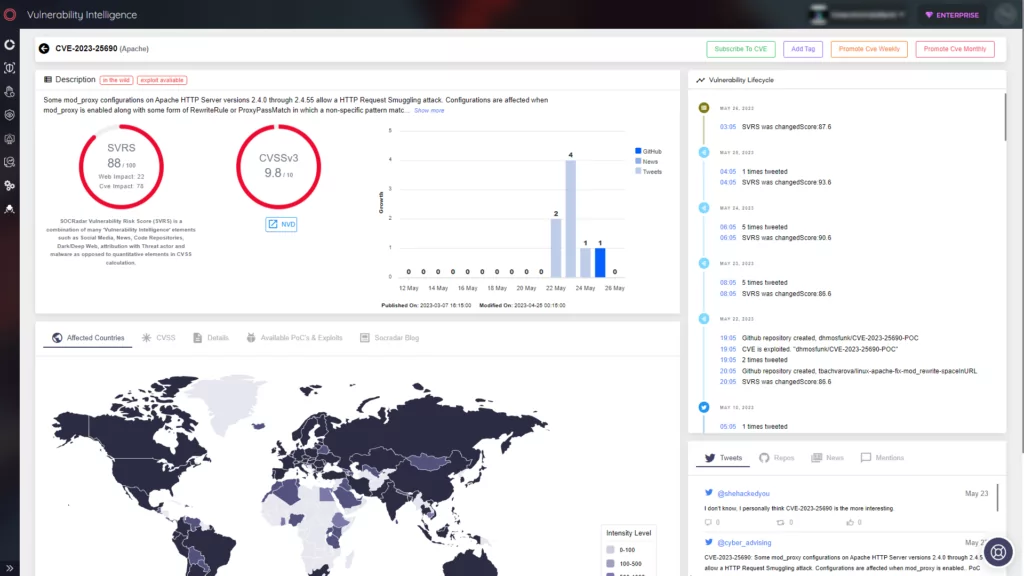Click 'CVE is exploited' lifecycle entry

coord(820,349)
